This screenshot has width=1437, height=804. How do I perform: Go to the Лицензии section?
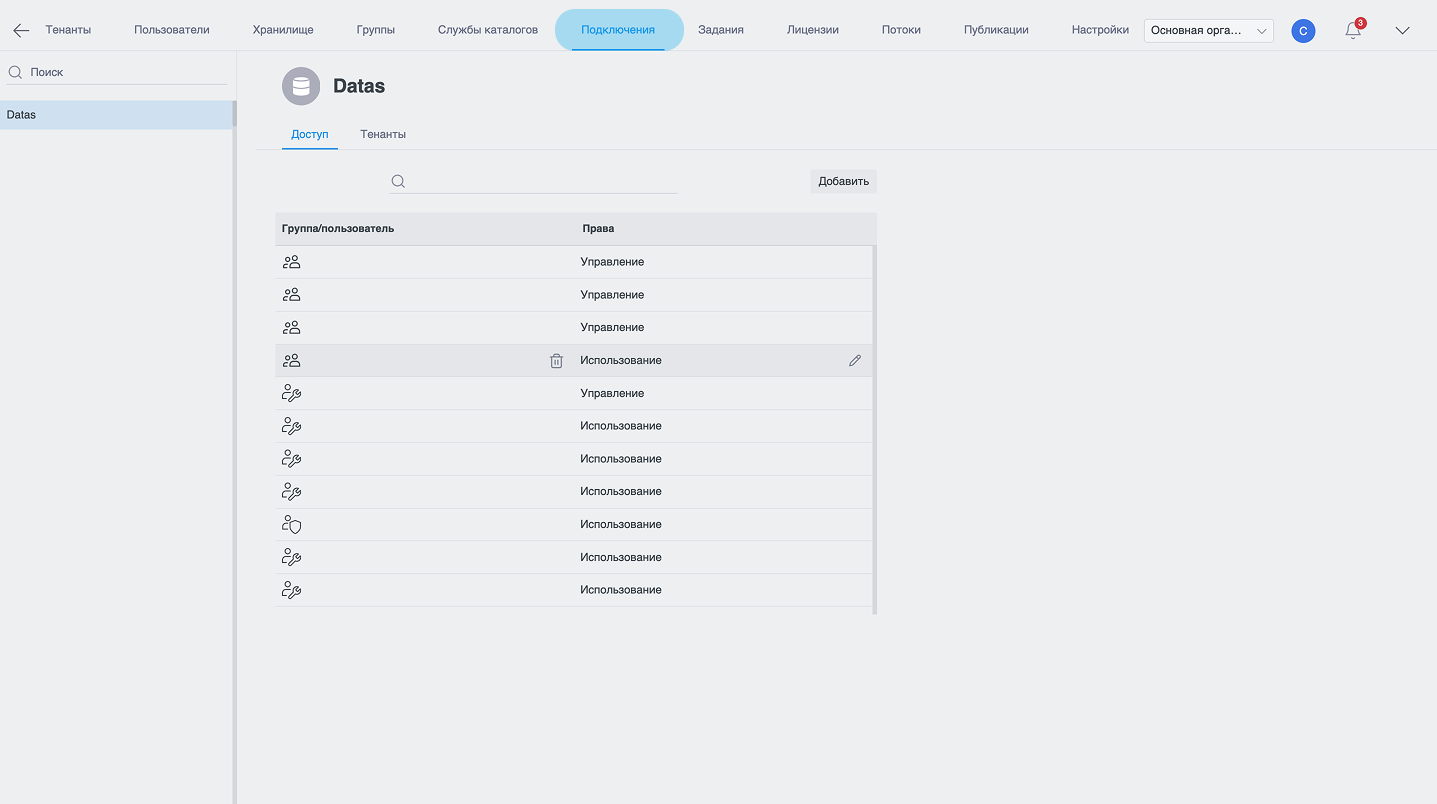click(812, 30)
